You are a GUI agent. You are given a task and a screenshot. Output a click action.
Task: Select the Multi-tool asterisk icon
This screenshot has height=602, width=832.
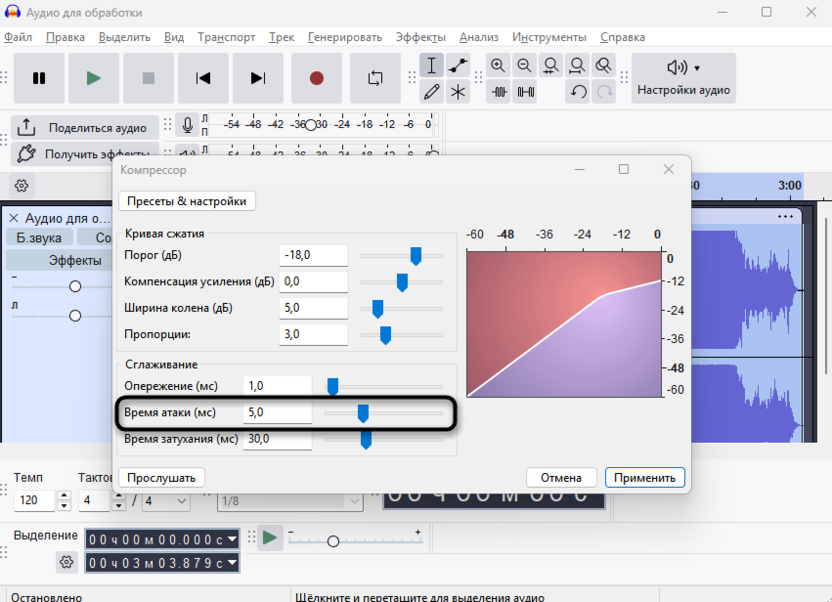click(x=458, y=92)
